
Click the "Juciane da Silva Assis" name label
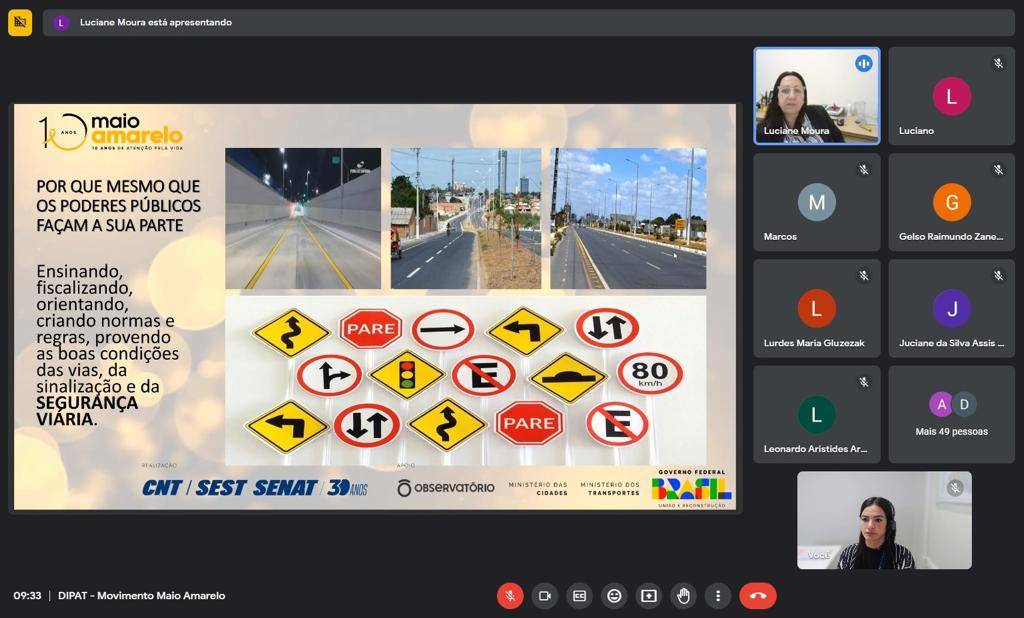point(952,343)
